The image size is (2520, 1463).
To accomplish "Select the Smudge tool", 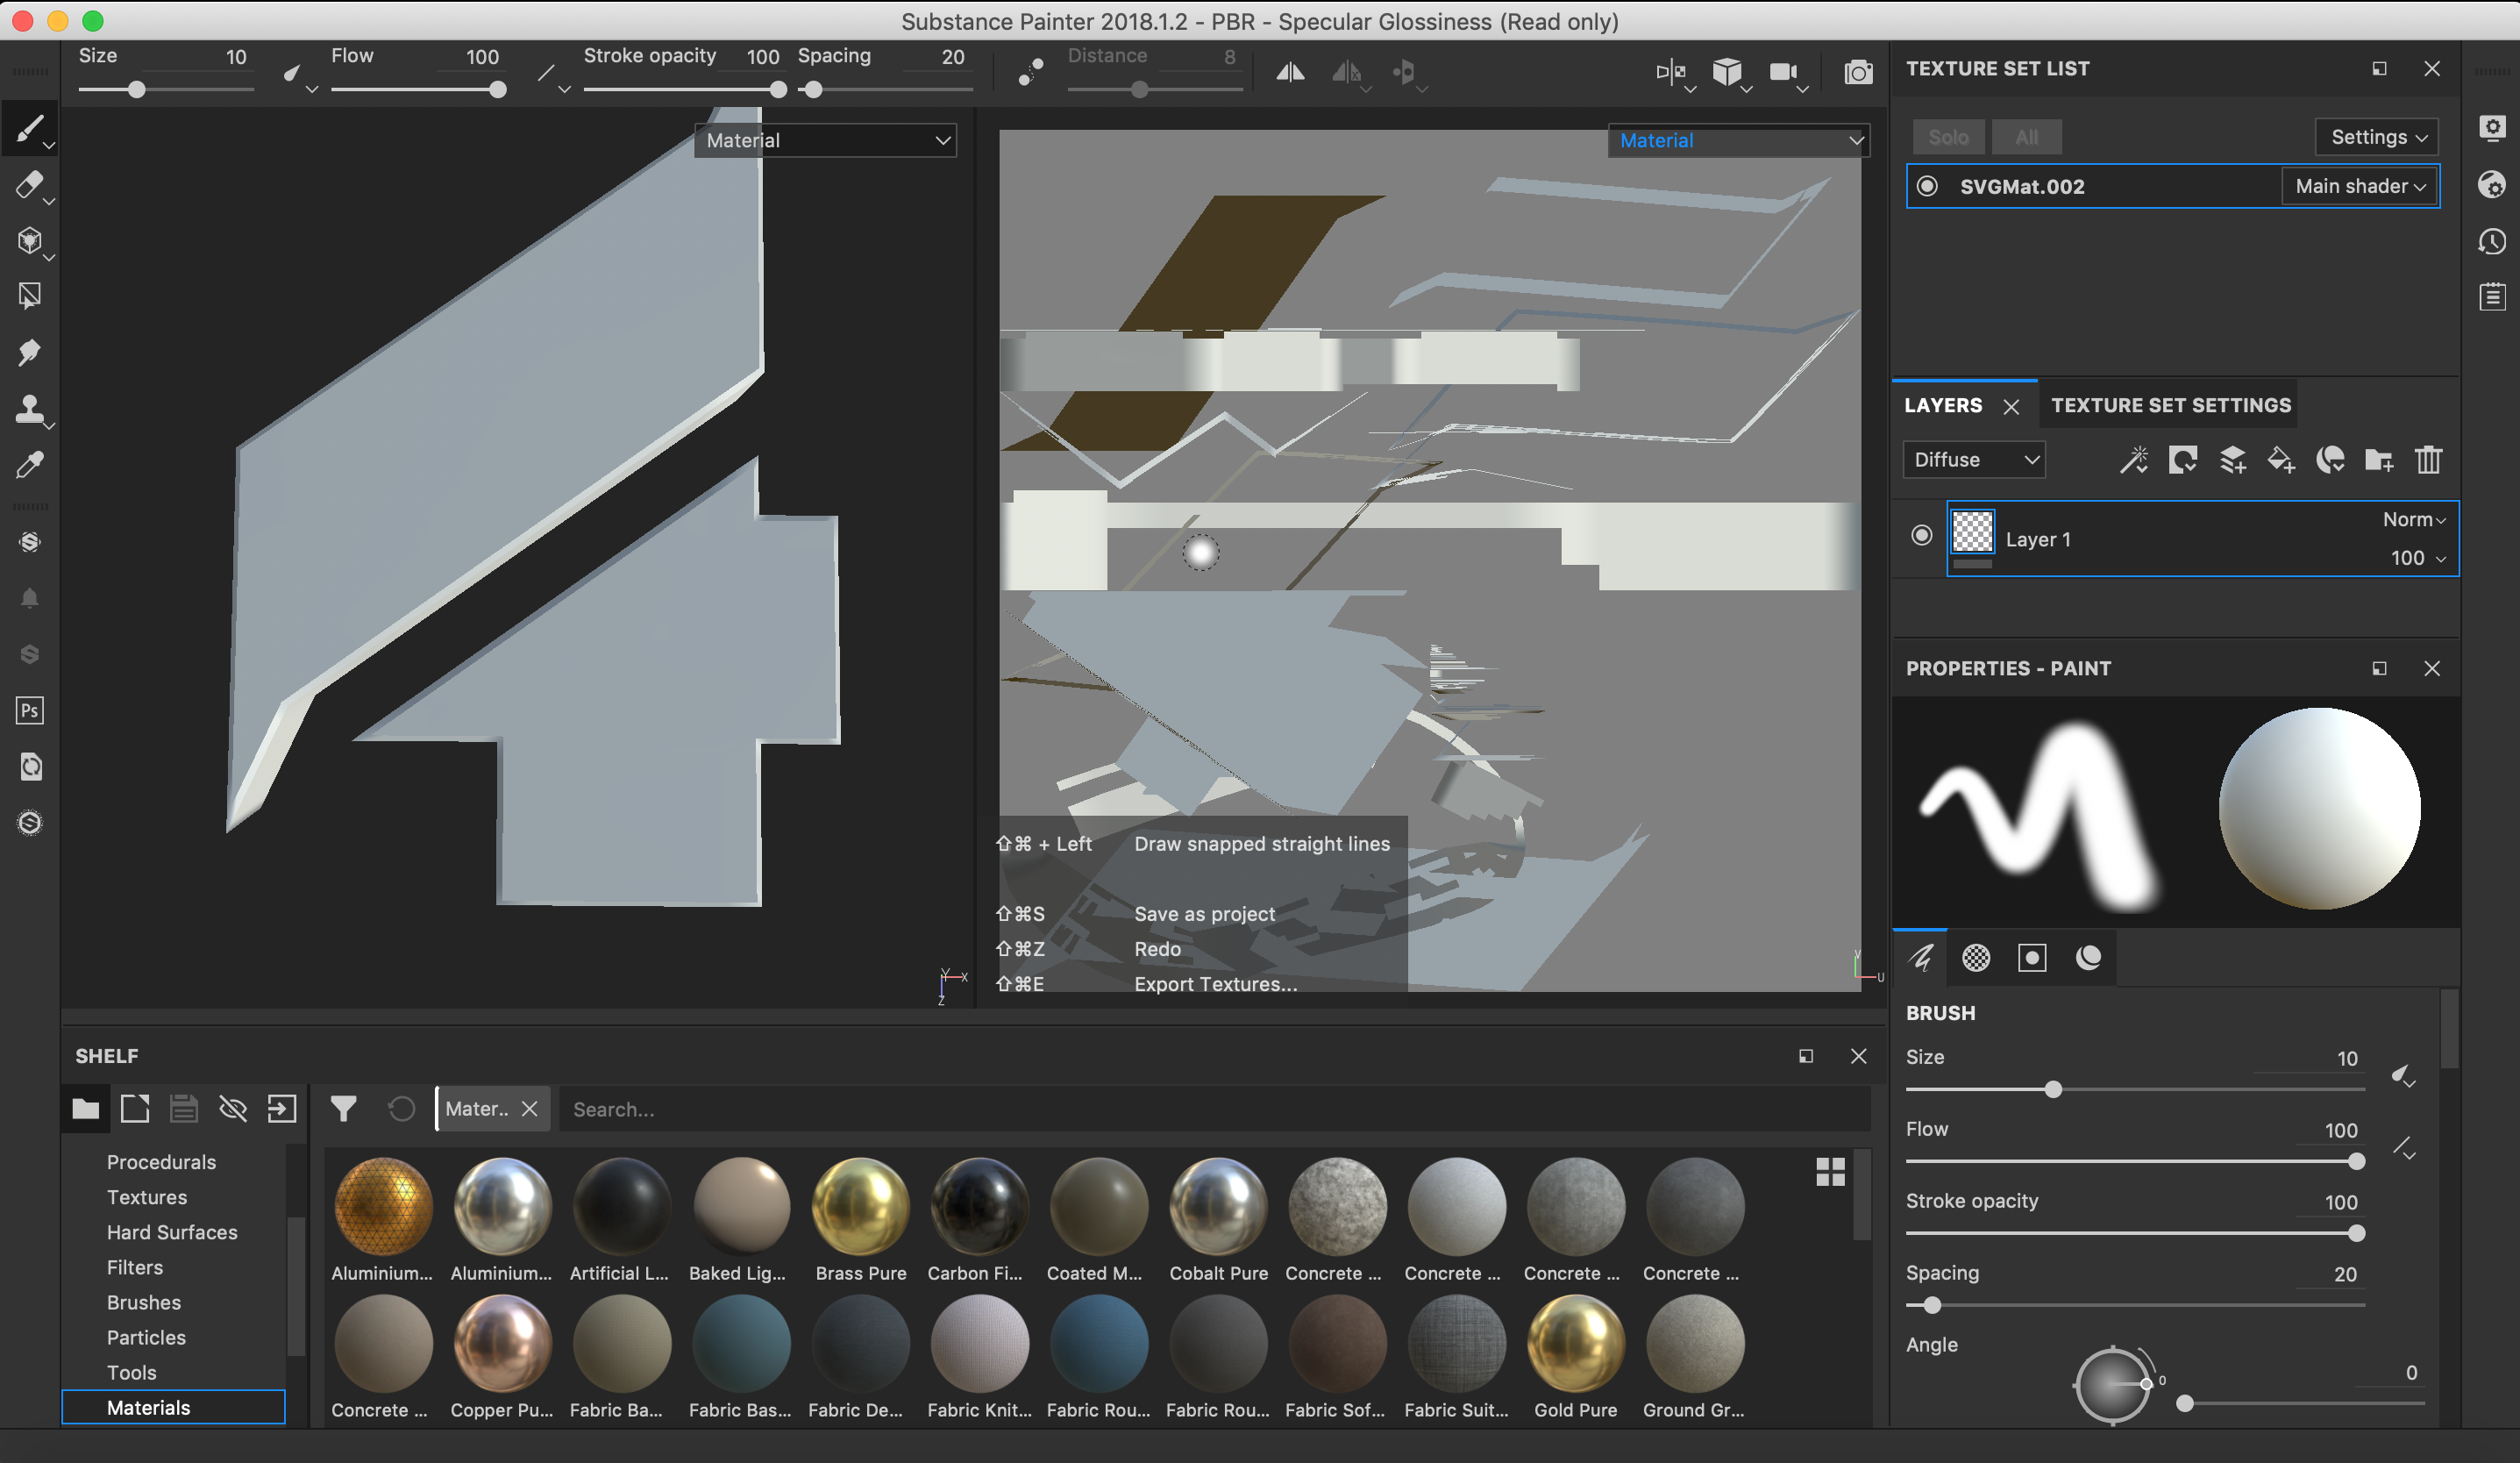I will (29, 352).
